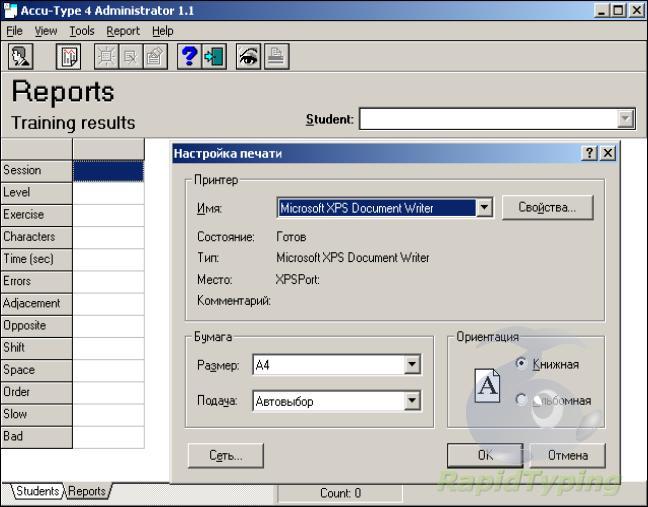Viewport: 648px width, 507px height.
Task: Click the Сеть... network button
Action: [x=226, y=455]
